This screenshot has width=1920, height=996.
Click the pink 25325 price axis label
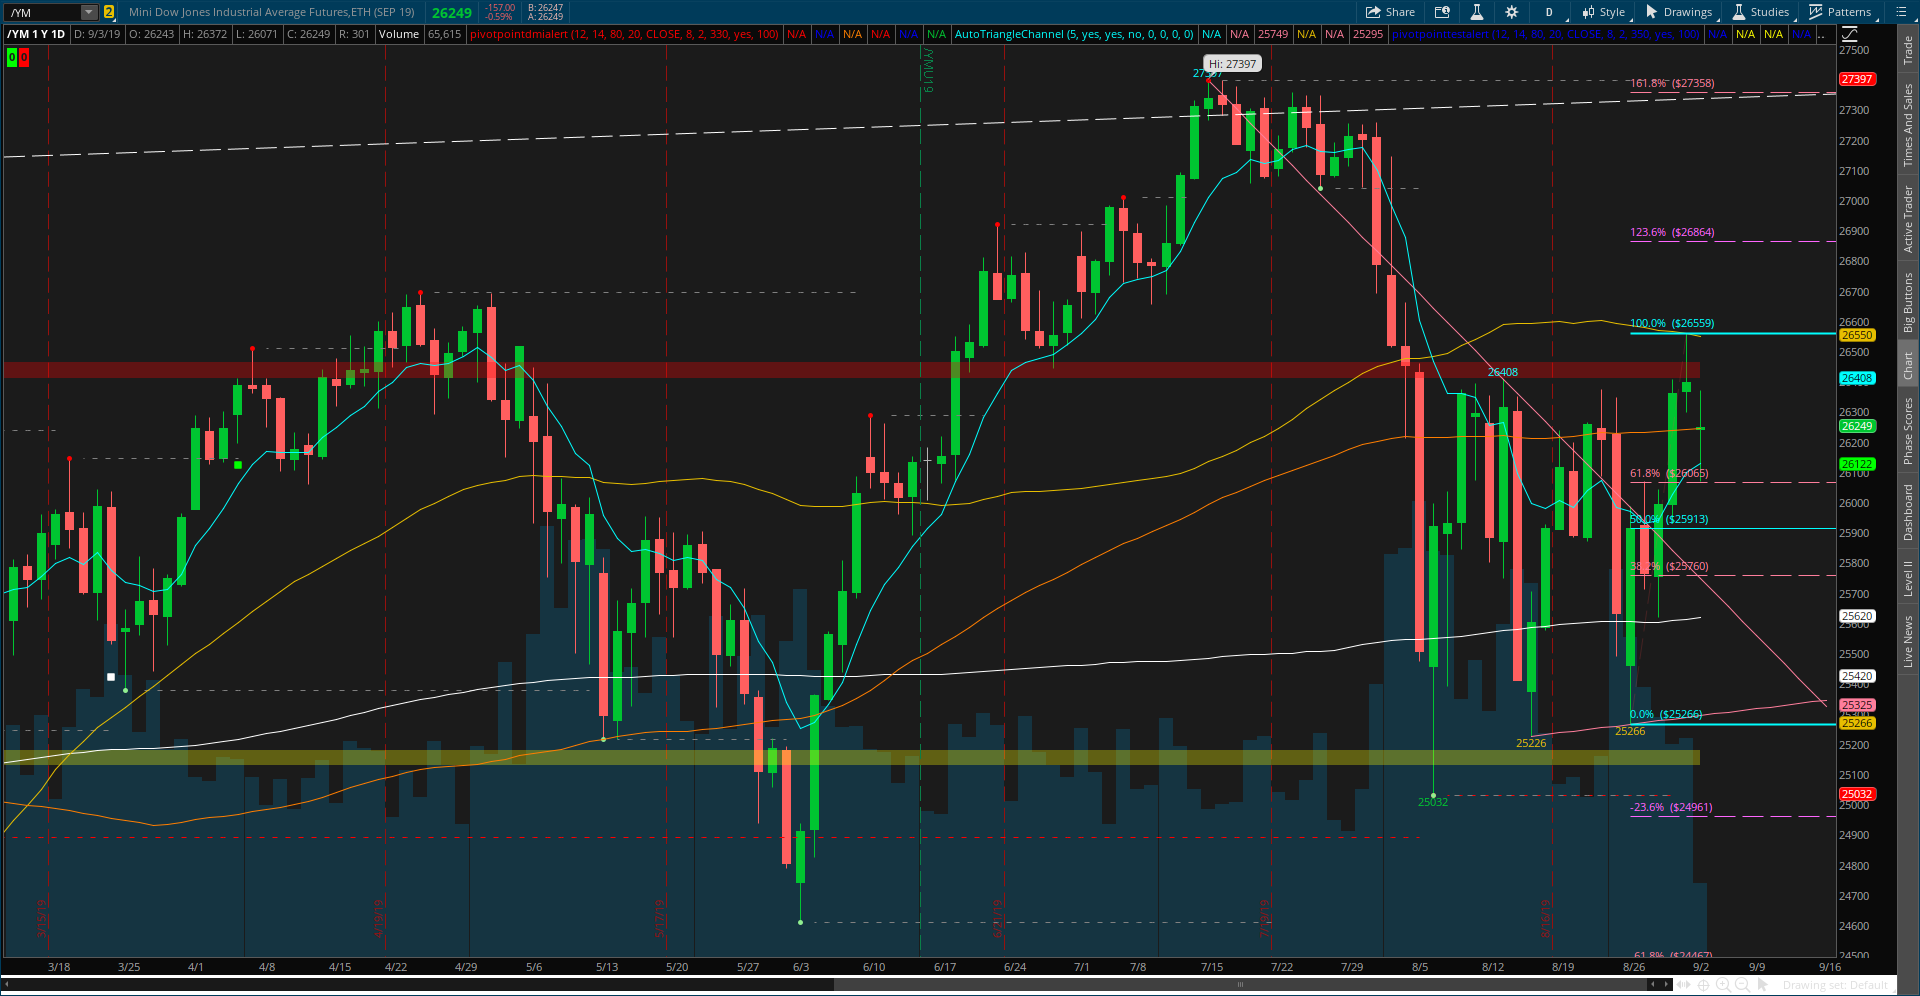pos(1857,705)
